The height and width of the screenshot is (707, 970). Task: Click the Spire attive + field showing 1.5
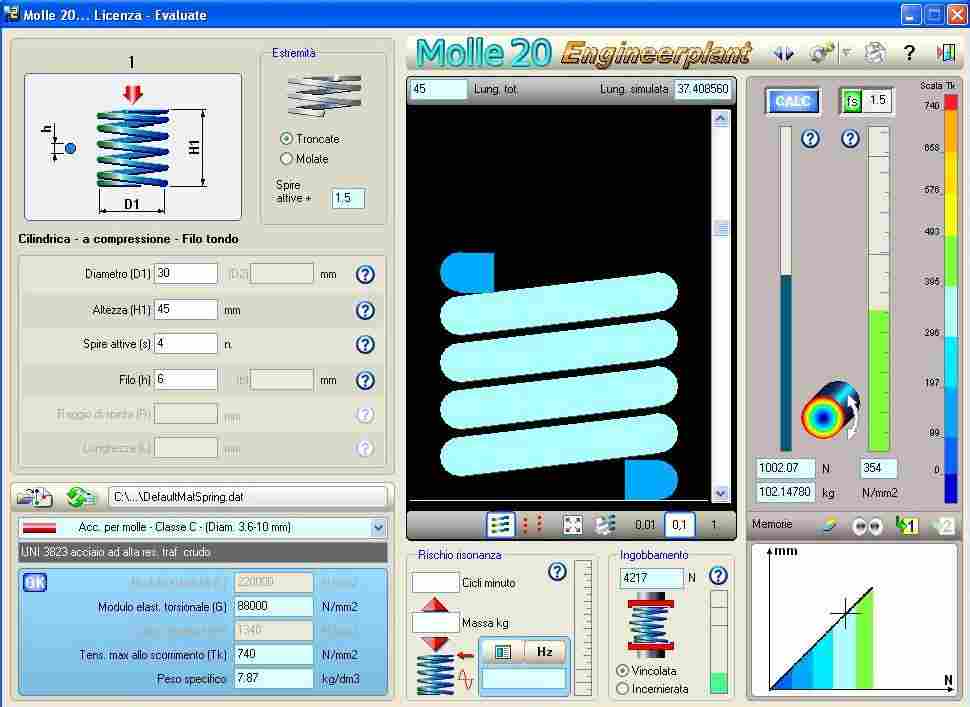coord(348,198)
